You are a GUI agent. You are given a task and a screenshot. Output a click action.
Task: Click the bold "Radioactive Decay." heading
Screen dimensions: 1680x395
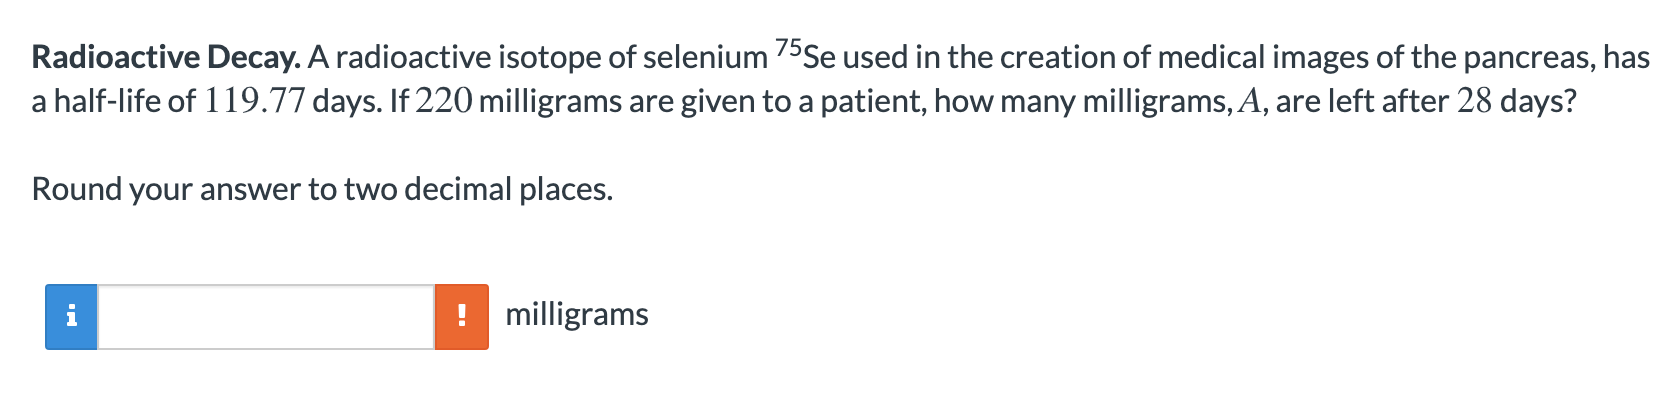(166, 58)
